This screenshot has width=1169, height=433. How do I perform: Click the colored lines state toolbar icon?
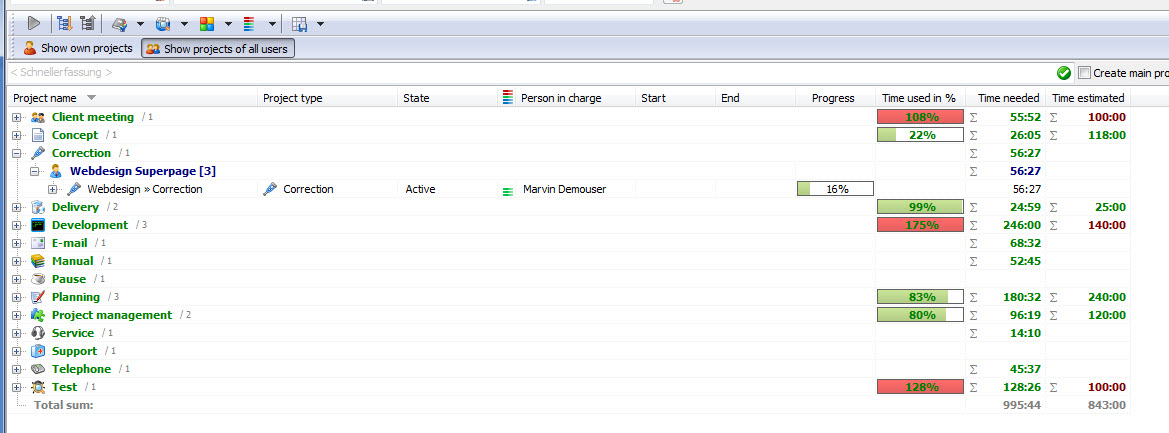tap(250, 23)
